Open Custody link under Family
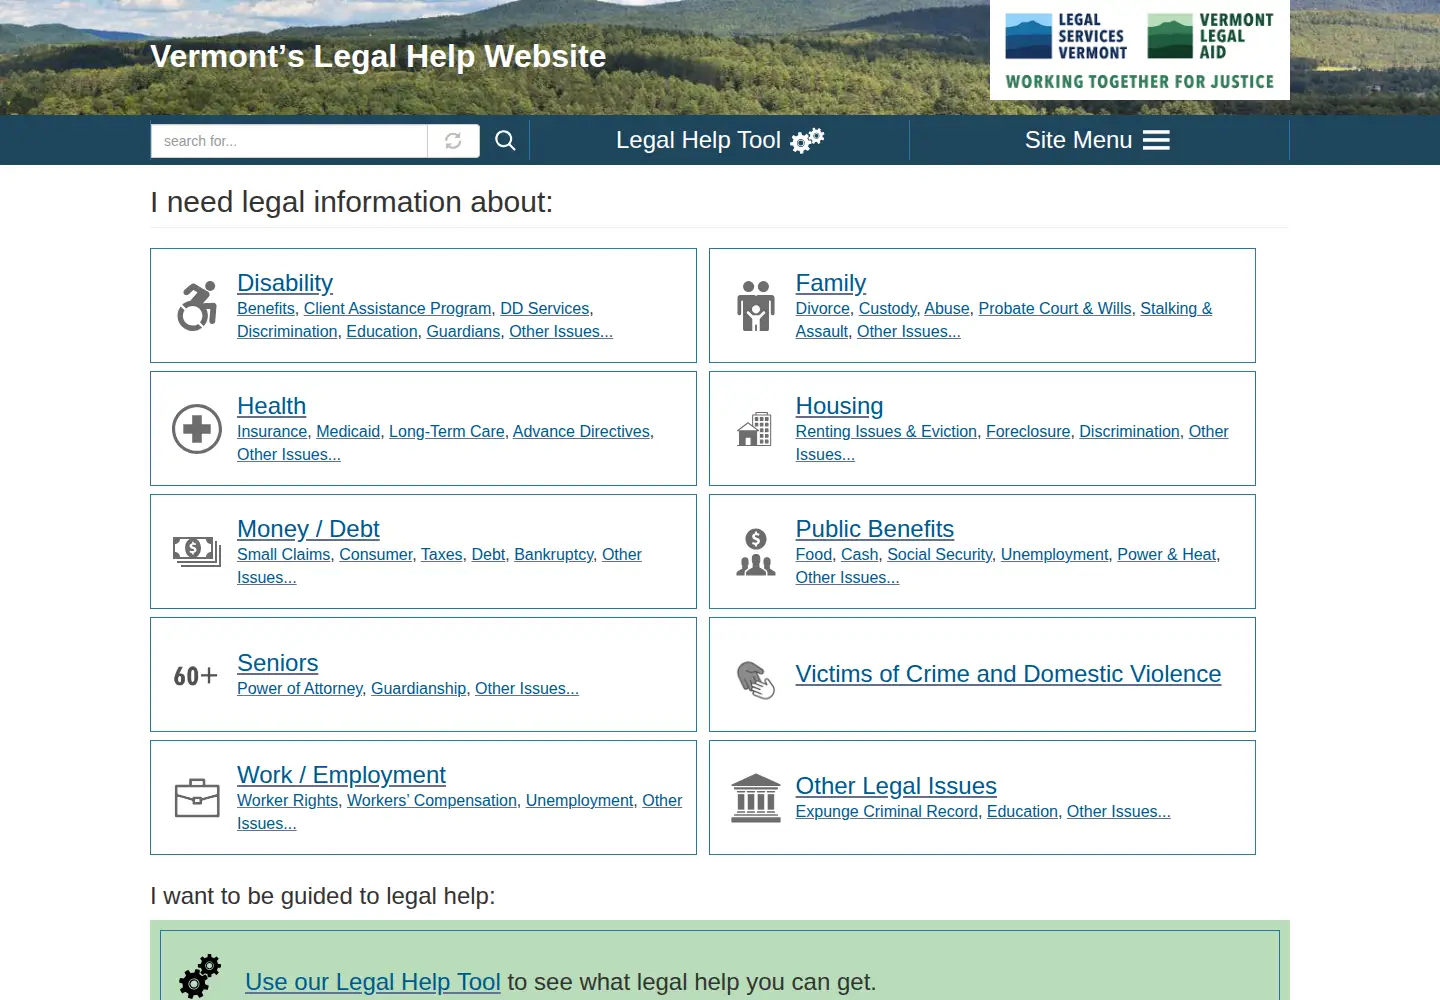1440x1000 pixels. [887, 308]
